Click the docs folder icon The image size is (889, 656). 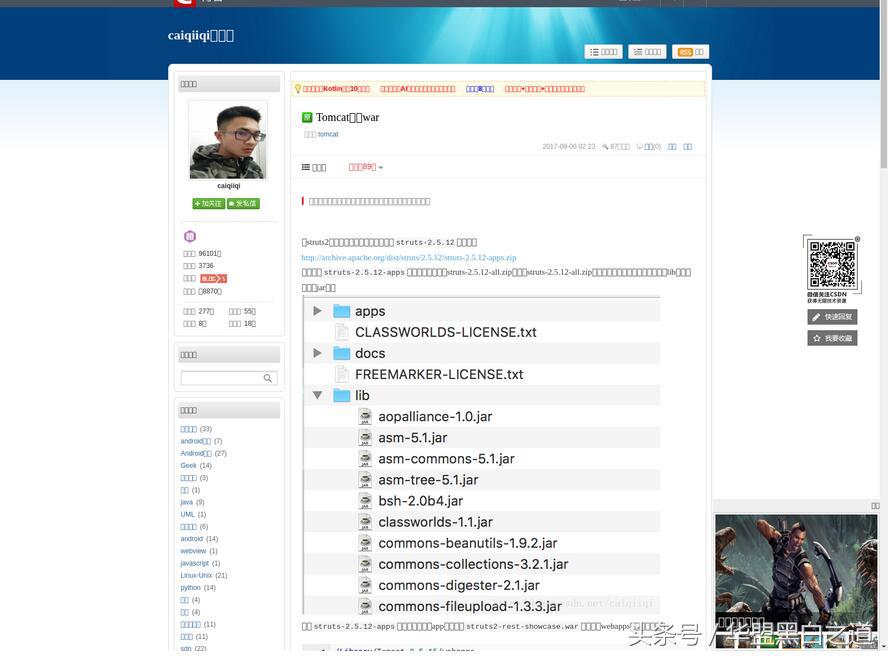342,353
